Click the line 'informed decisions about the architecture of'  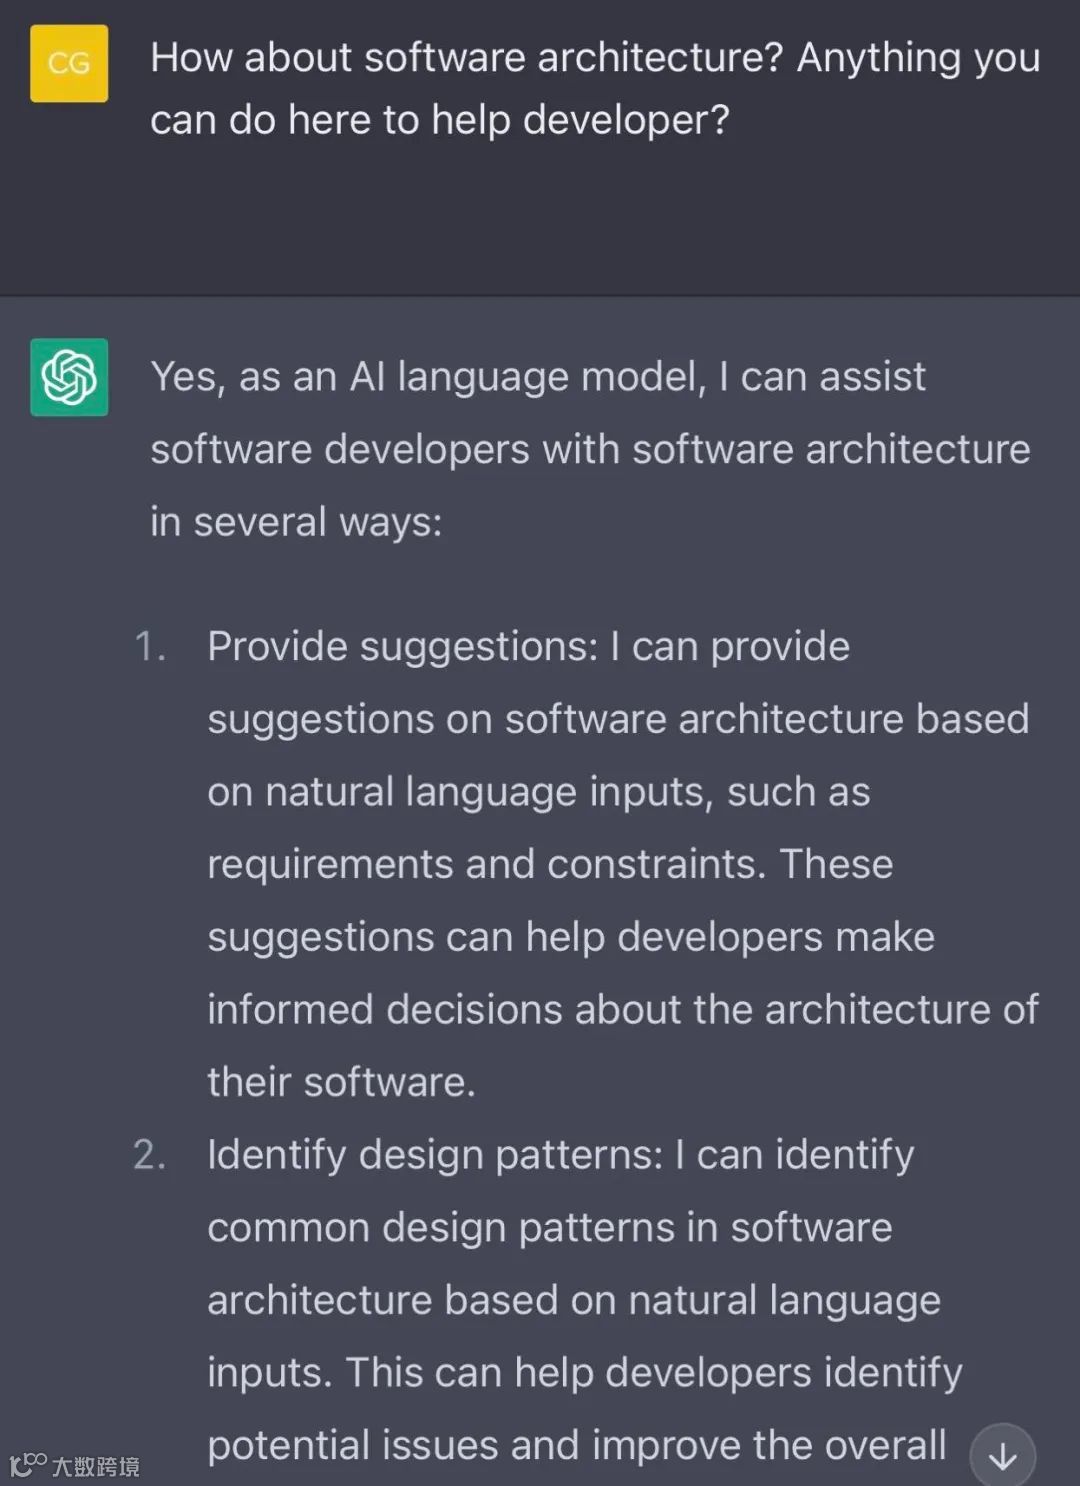[x=622, y=1010]
